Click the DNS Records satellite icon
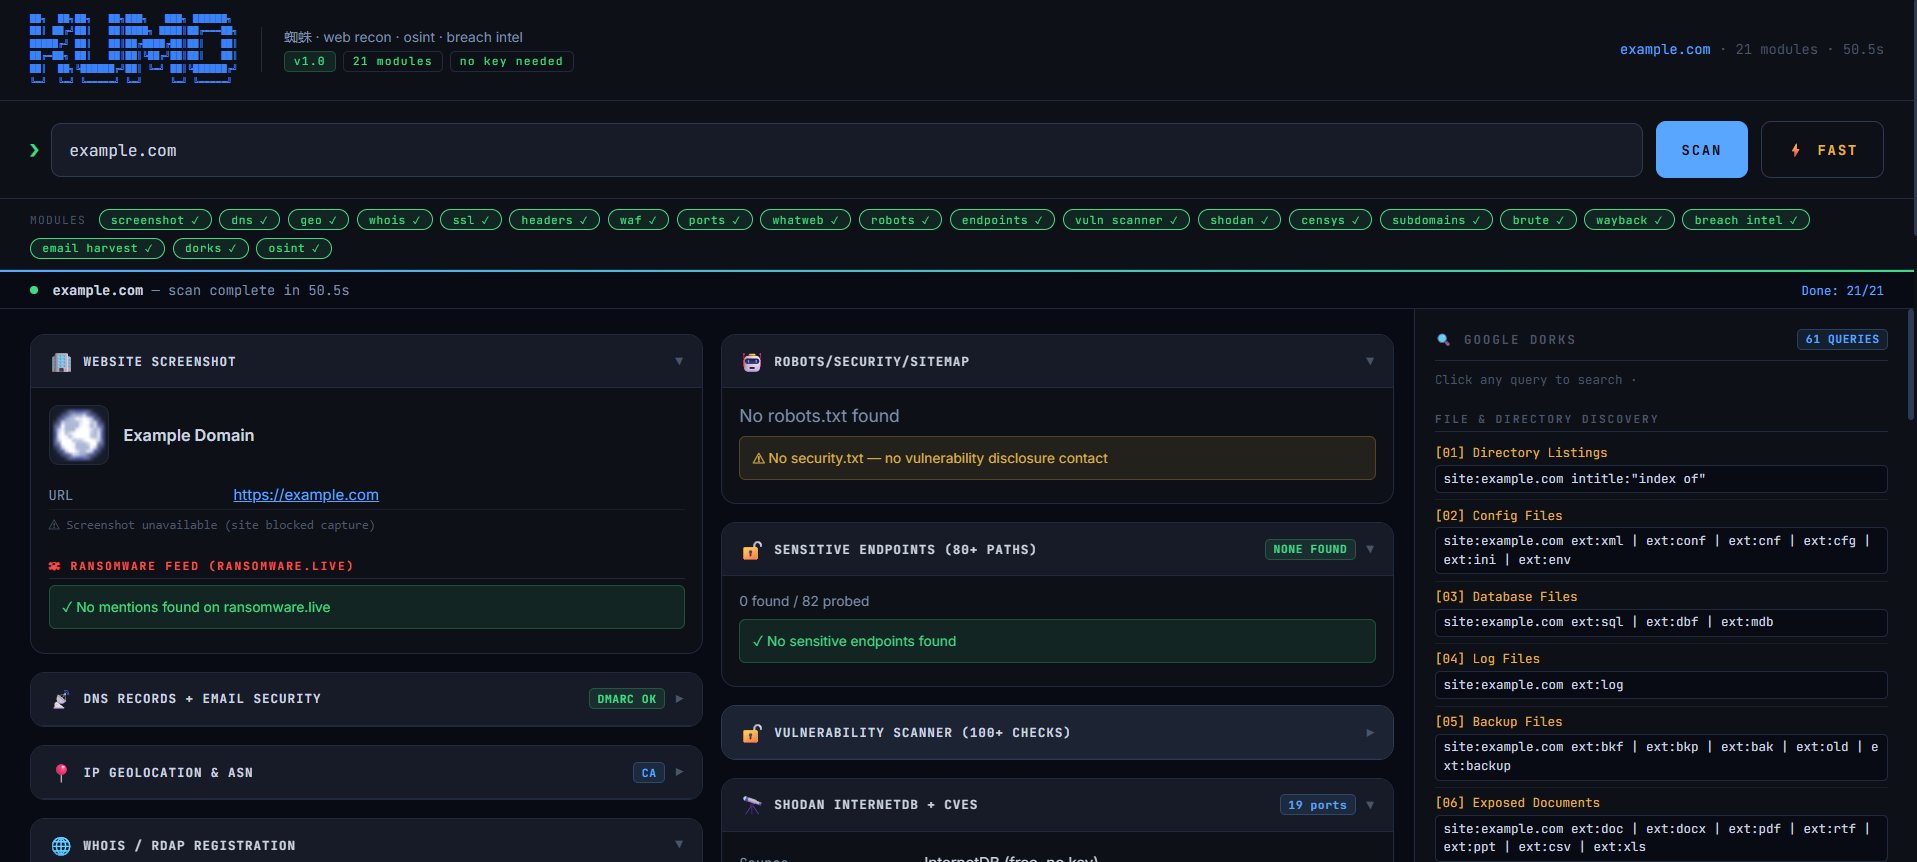This screenshot has height=862, width=1917. point(61,699)
